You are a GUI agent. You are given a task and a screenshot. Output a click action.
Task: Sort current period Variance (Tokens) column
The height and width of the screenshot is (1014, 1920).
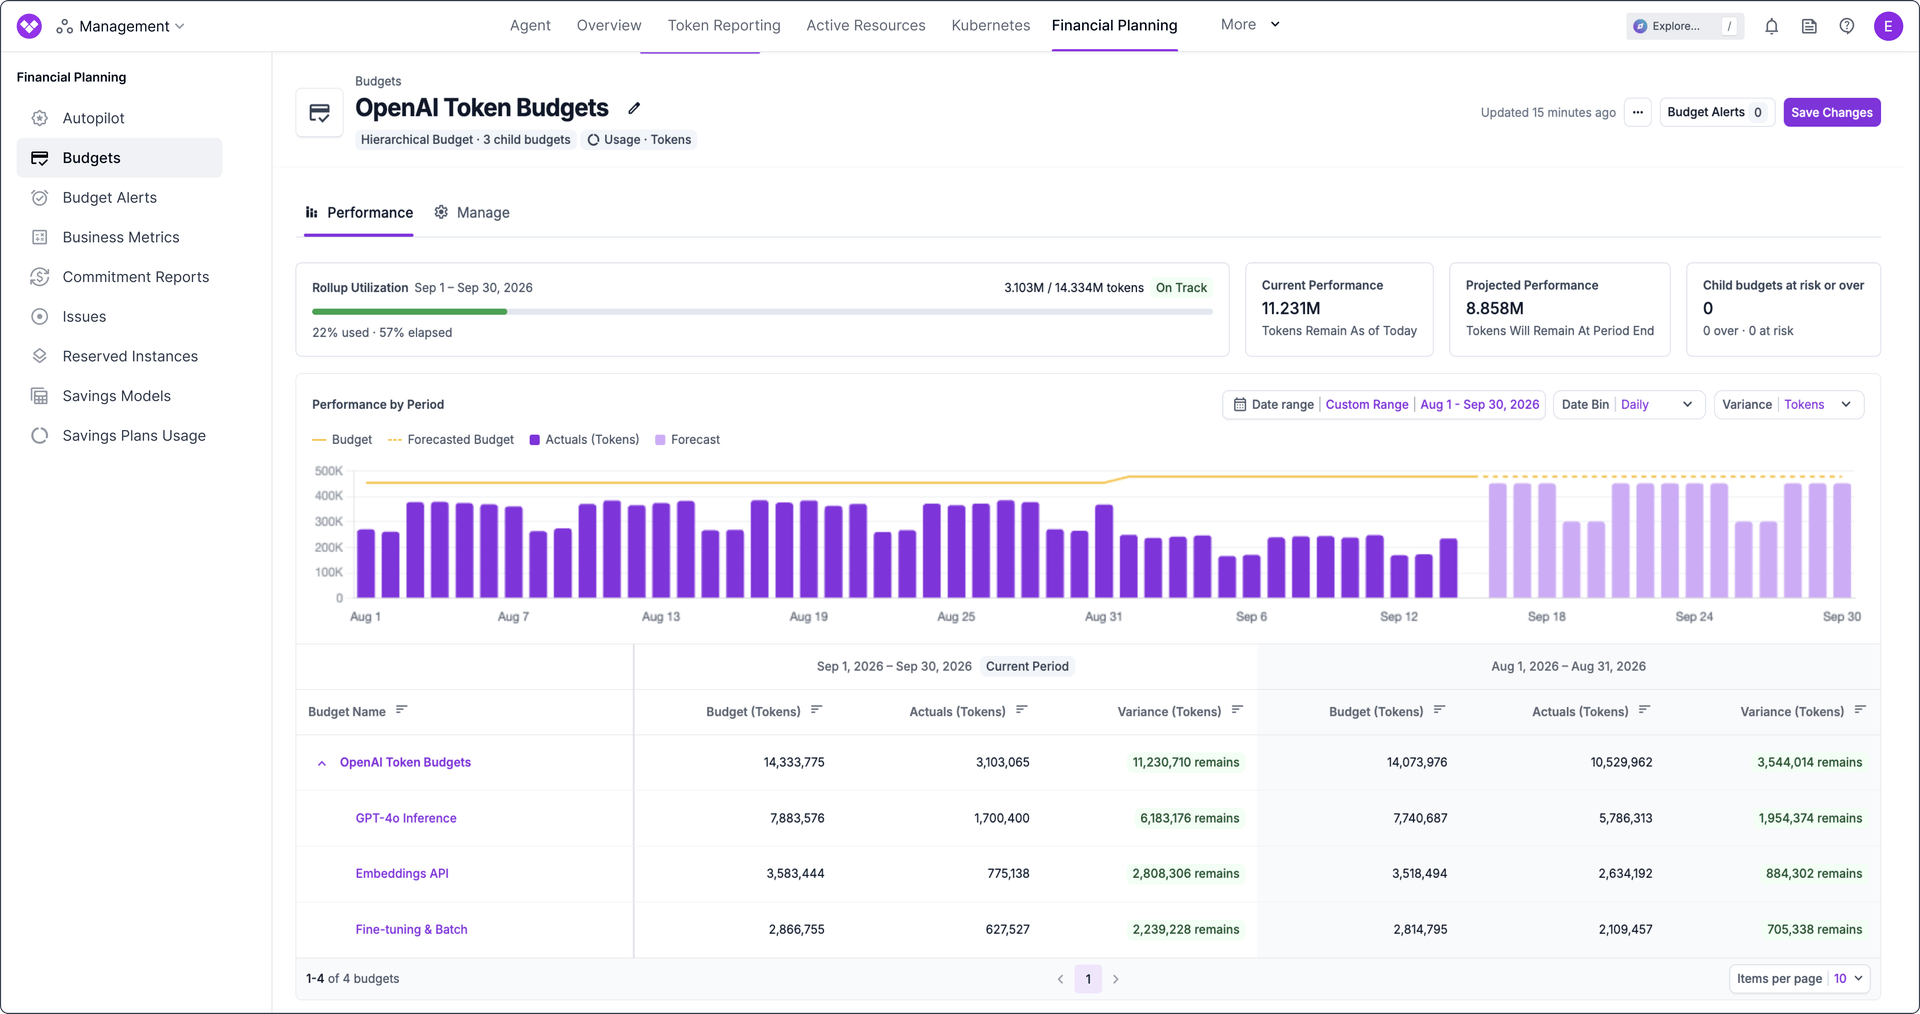pyautogui.click(x=1238, y=710)
